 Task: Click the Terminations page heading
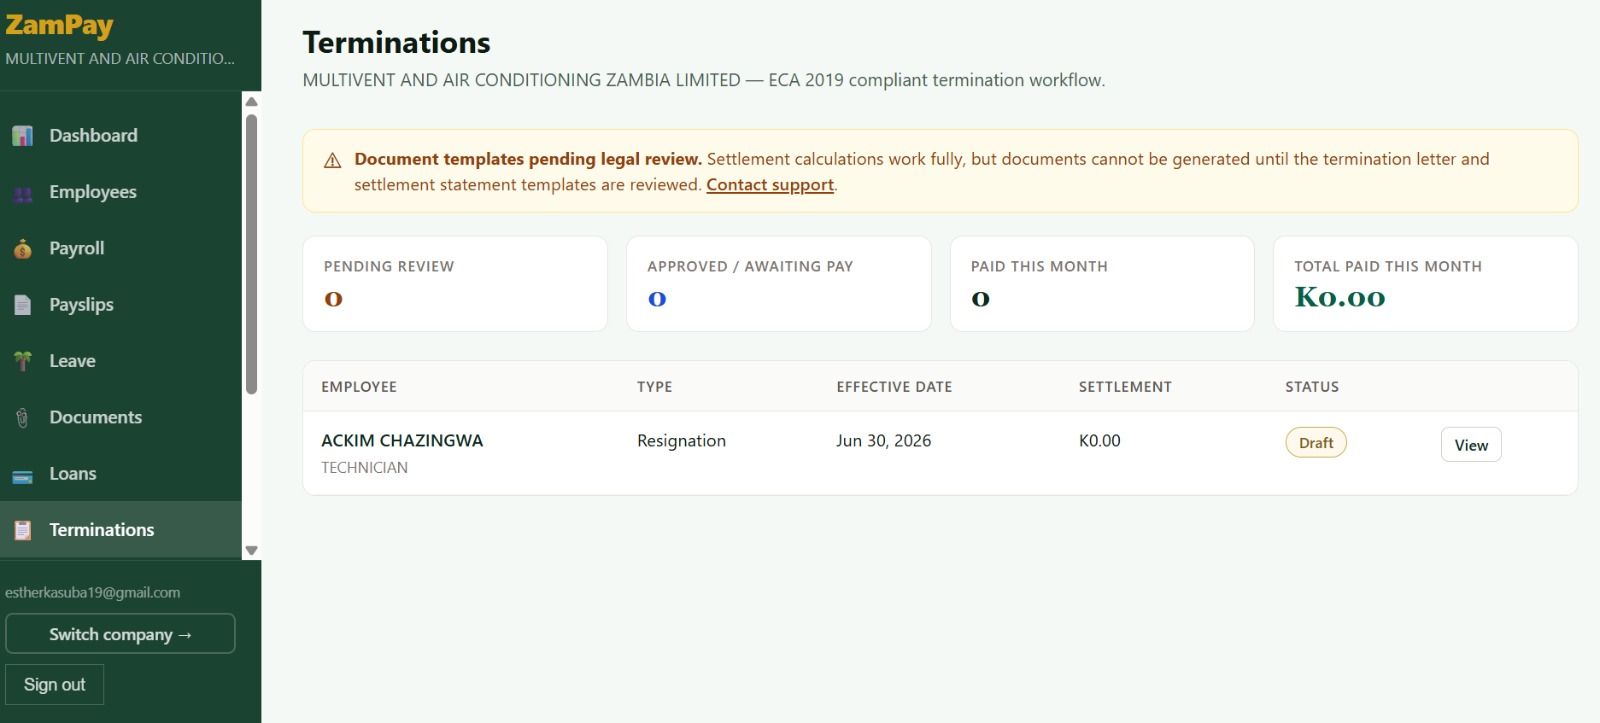[397, 43]
